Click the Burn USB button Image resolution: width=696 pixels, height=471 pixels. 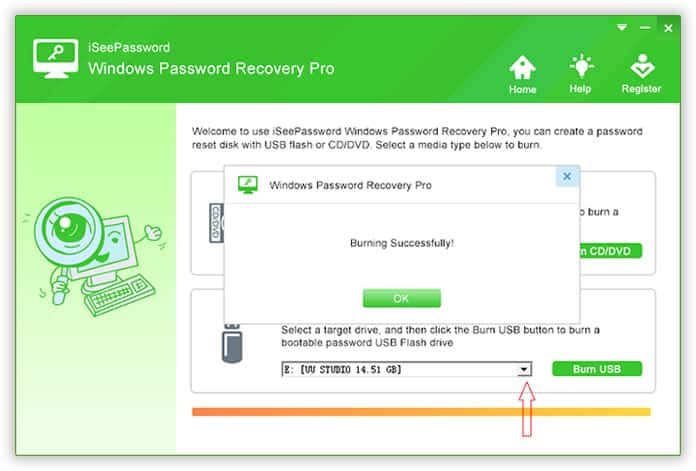597,369
